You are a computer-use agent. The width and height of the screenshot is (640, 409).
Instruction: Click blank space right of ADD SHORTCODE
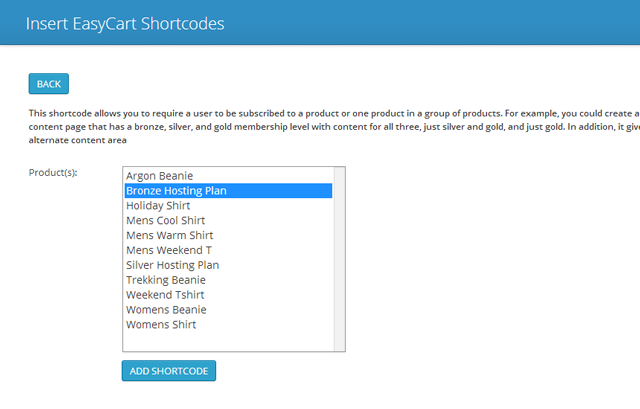point(400,371)
